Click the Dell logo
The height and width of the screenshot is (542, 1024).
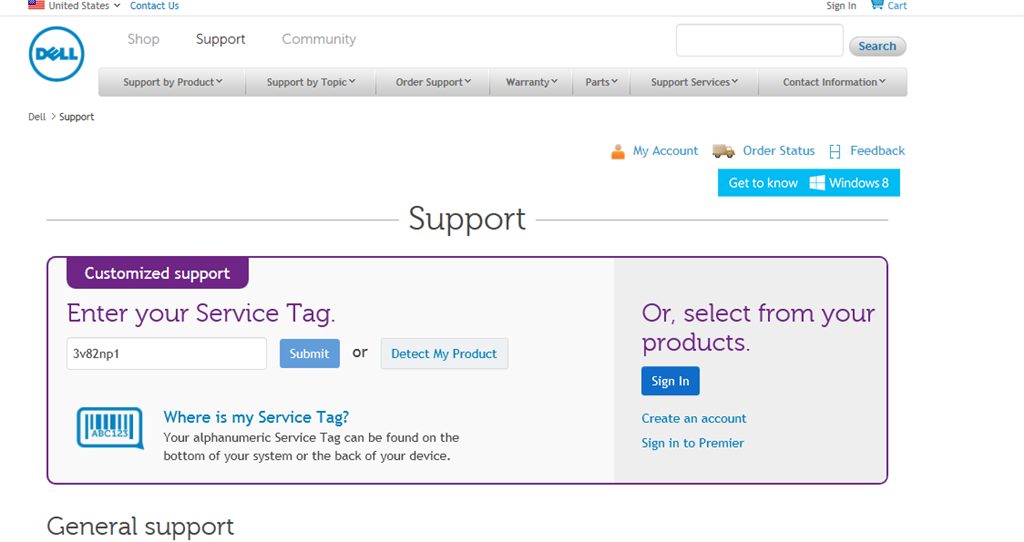(x=57, y=54)
